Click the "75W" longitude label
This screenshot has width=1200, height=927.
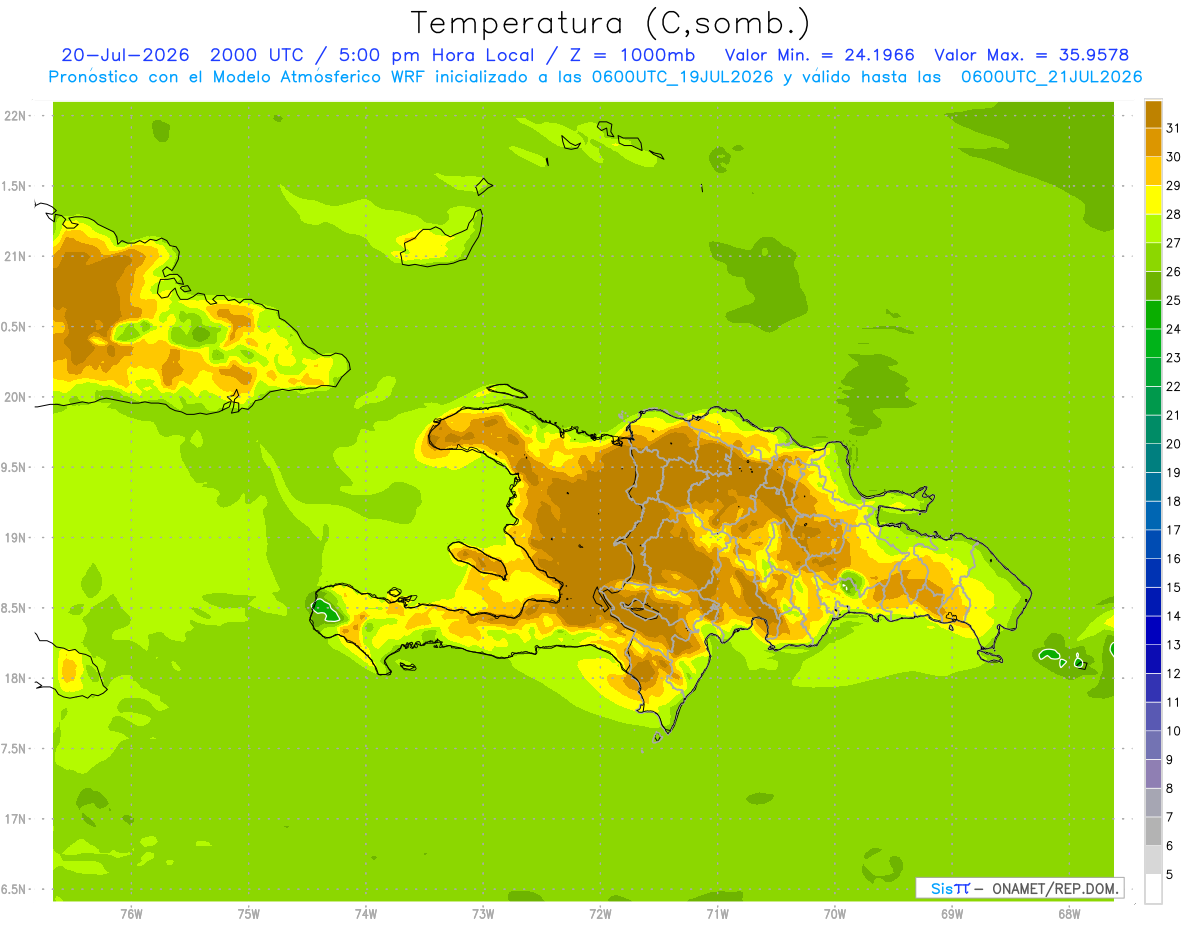point(249,914)
